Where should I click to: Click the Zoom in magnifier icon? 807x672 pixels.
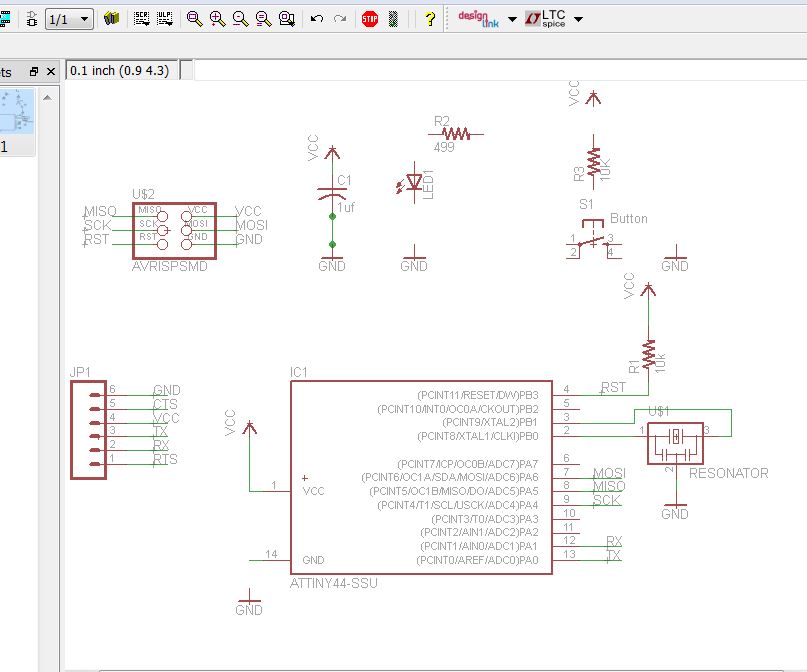tap(218, 19)
